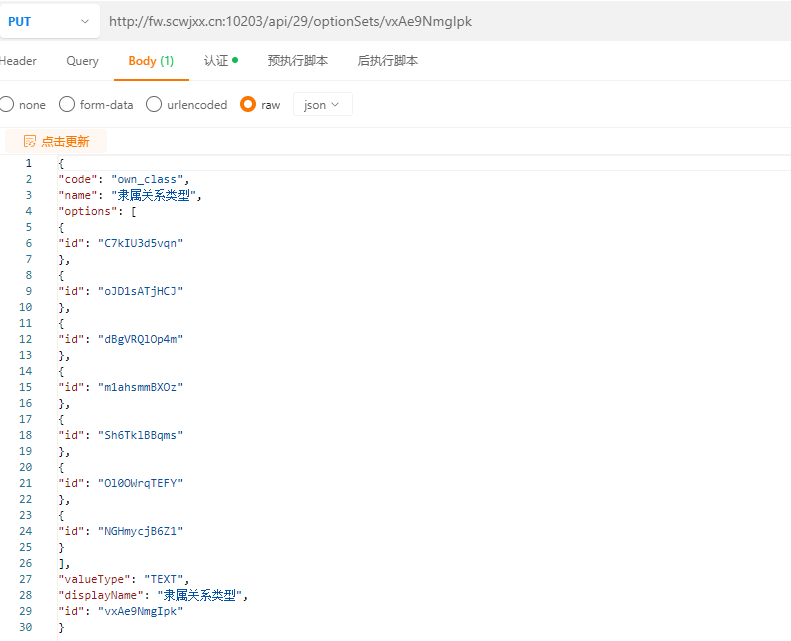791x641 pixels.
Task: Click the valueType "TEXT" value
Action: [163, 579]
